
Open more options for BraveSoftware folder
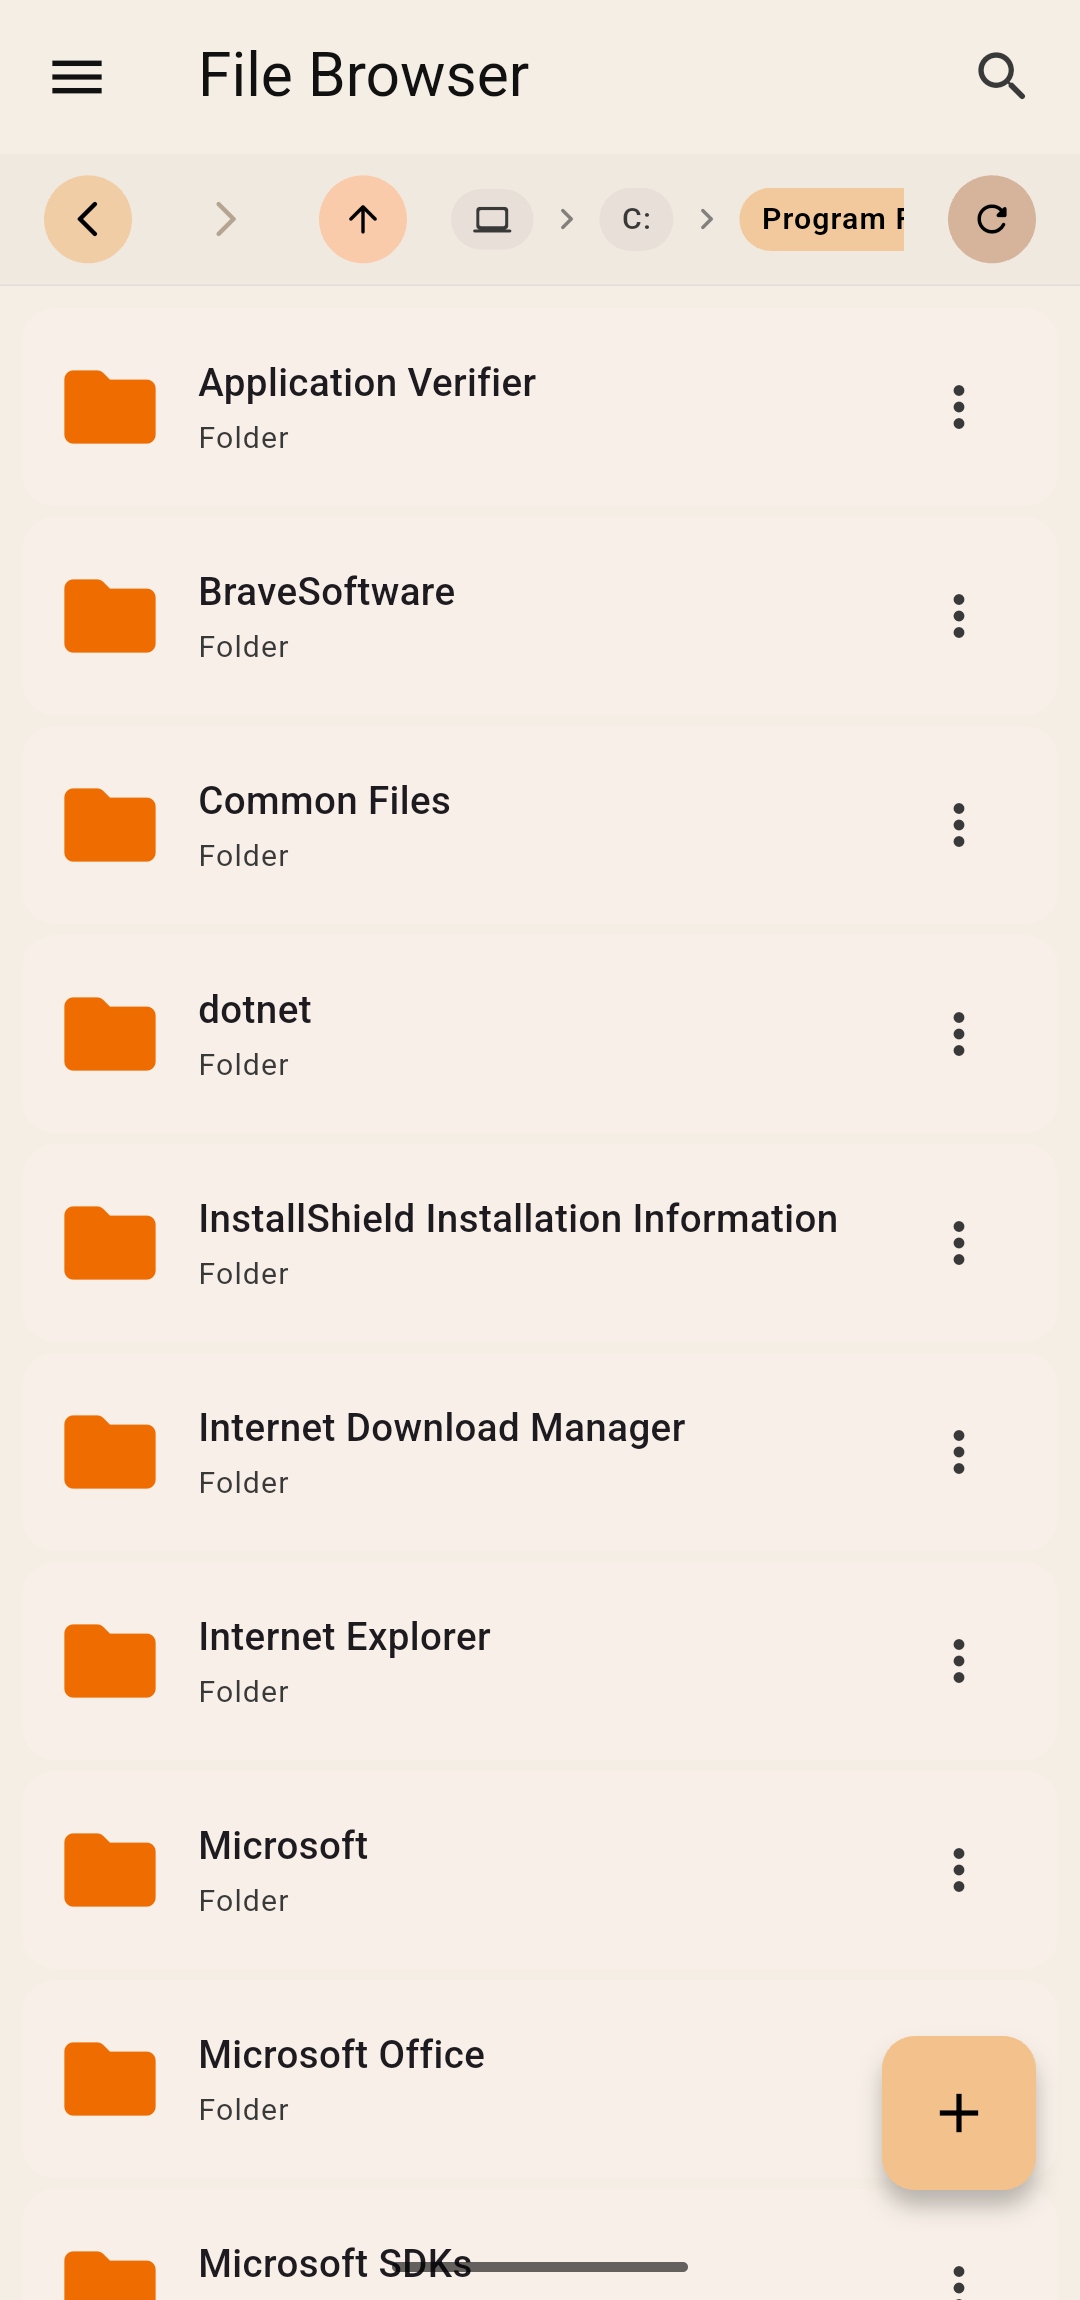click(x=958, y=616)
